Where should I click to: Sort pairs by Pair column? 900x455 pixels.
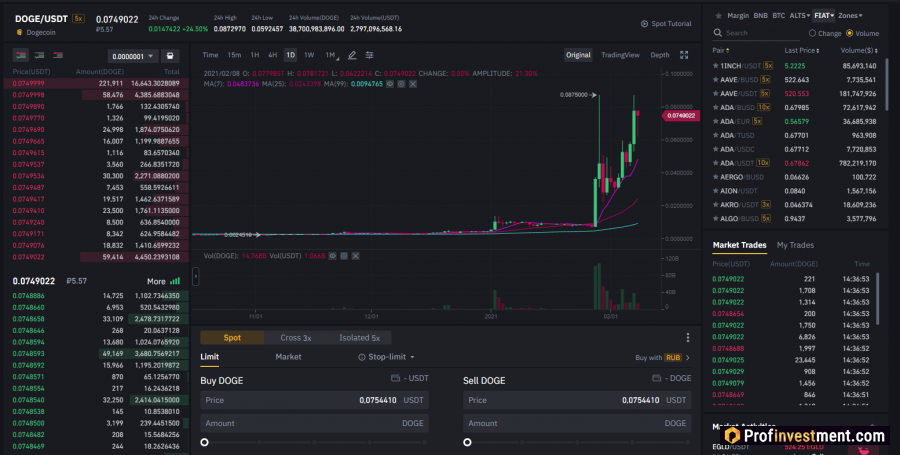pyautogui.click(x=721, y=50)
